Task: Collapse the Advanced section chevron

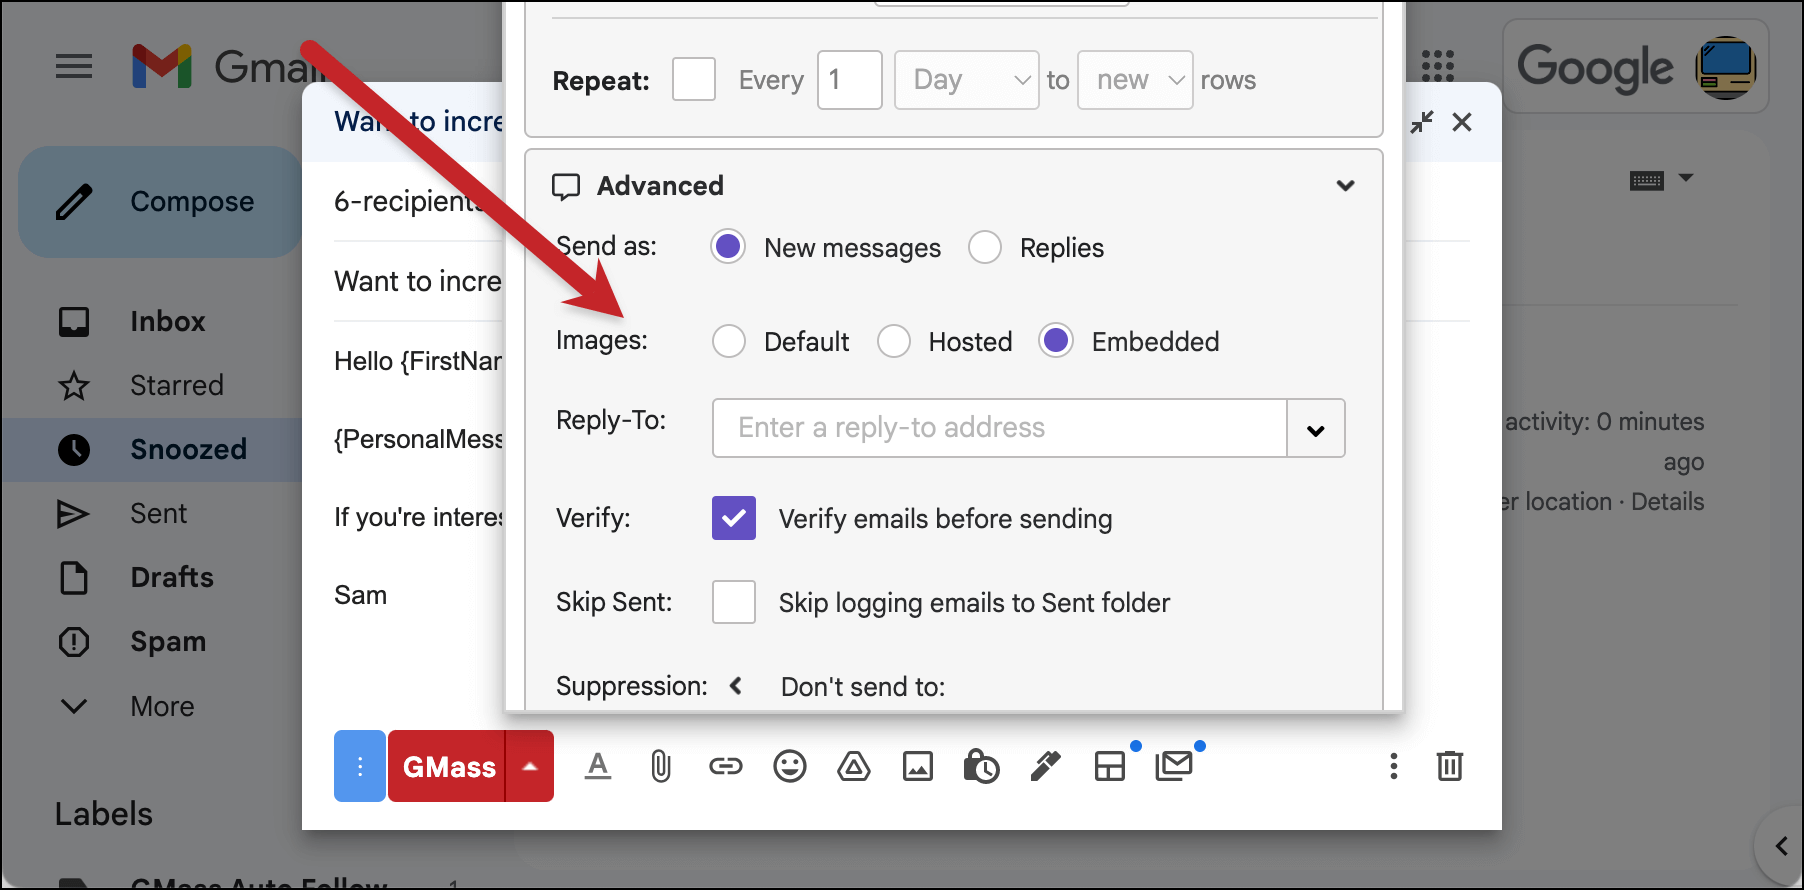Action: point(1346,186)
